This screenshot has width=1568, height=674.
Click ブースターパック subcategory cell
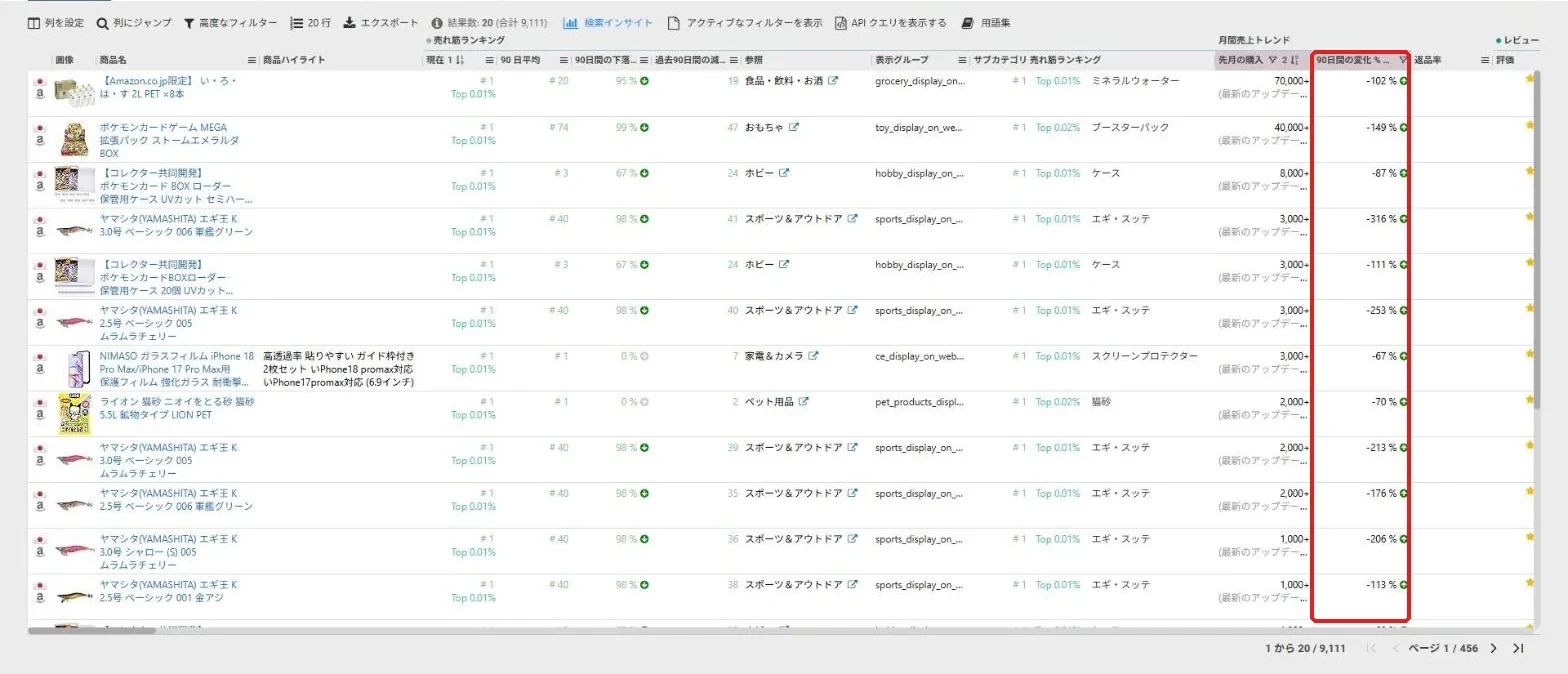tap(1130, 127)
